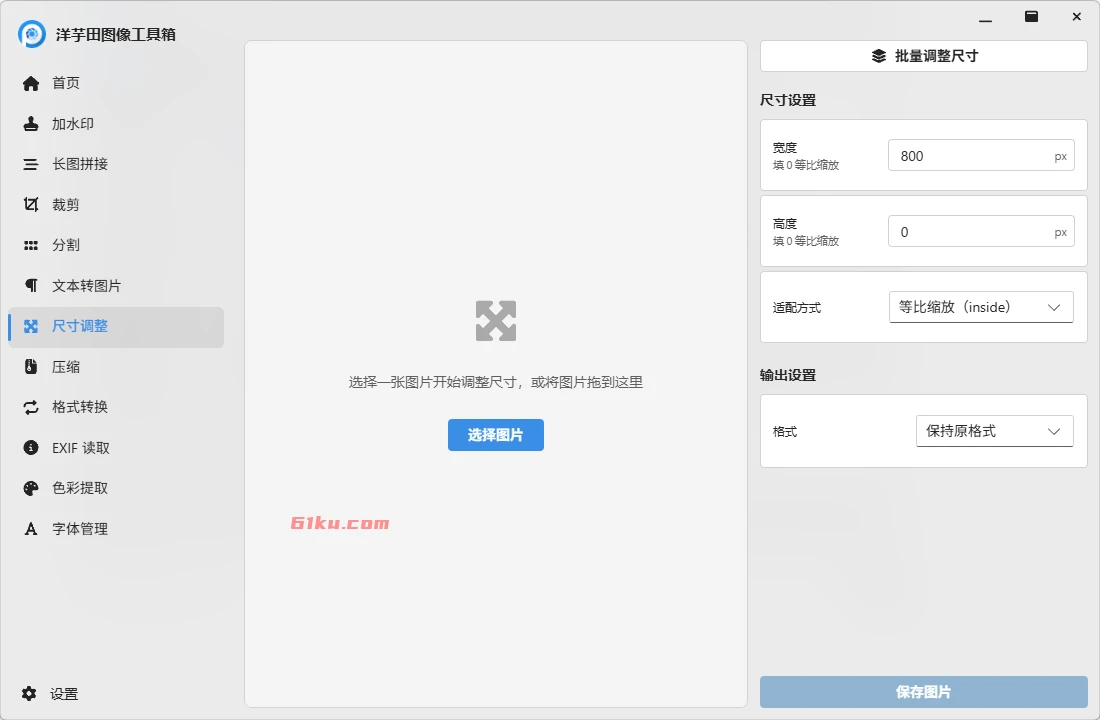Select the 尺寸调整 menu item
Viewport: 1100px width, 720px height.
[x=116, y=326]
